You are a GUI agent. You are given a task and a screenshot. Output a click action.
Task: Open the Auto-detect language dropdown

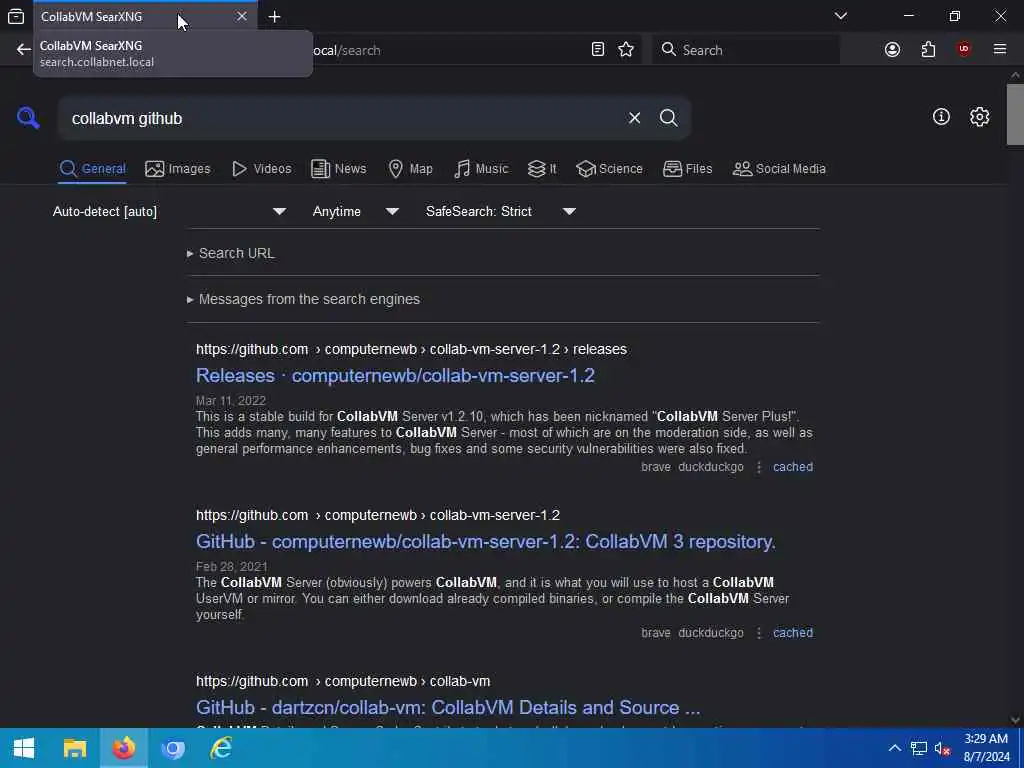click(x=169, y=211)
